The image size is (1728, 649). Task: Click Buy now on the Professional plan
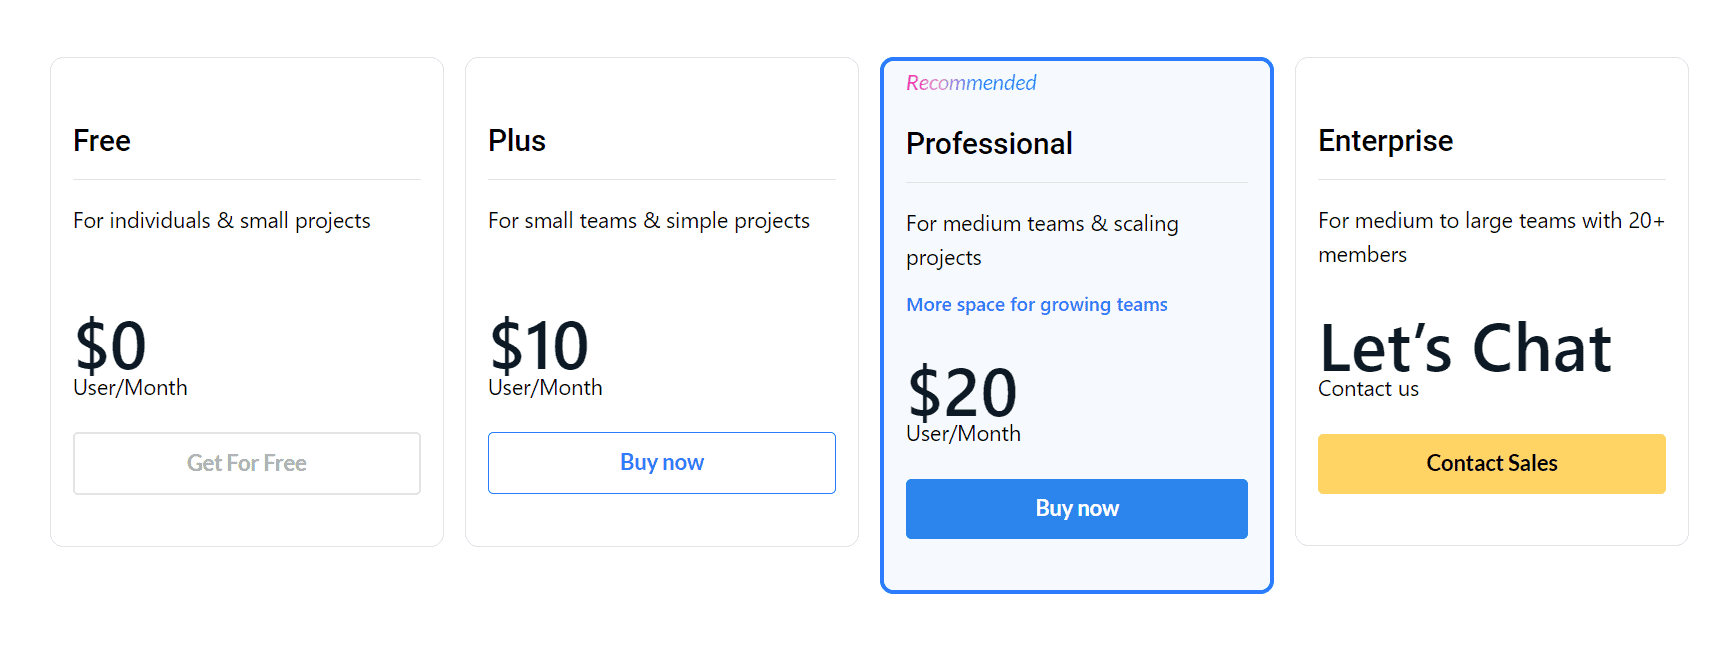[x=1076, y=509]
